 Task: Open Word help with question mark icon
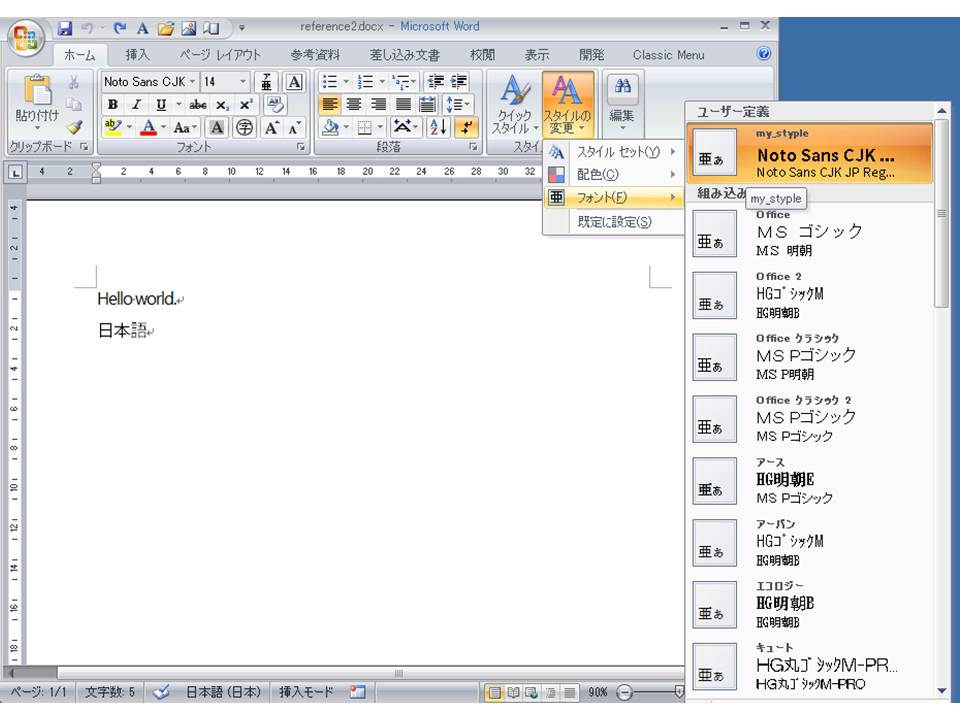click(763, 54)
